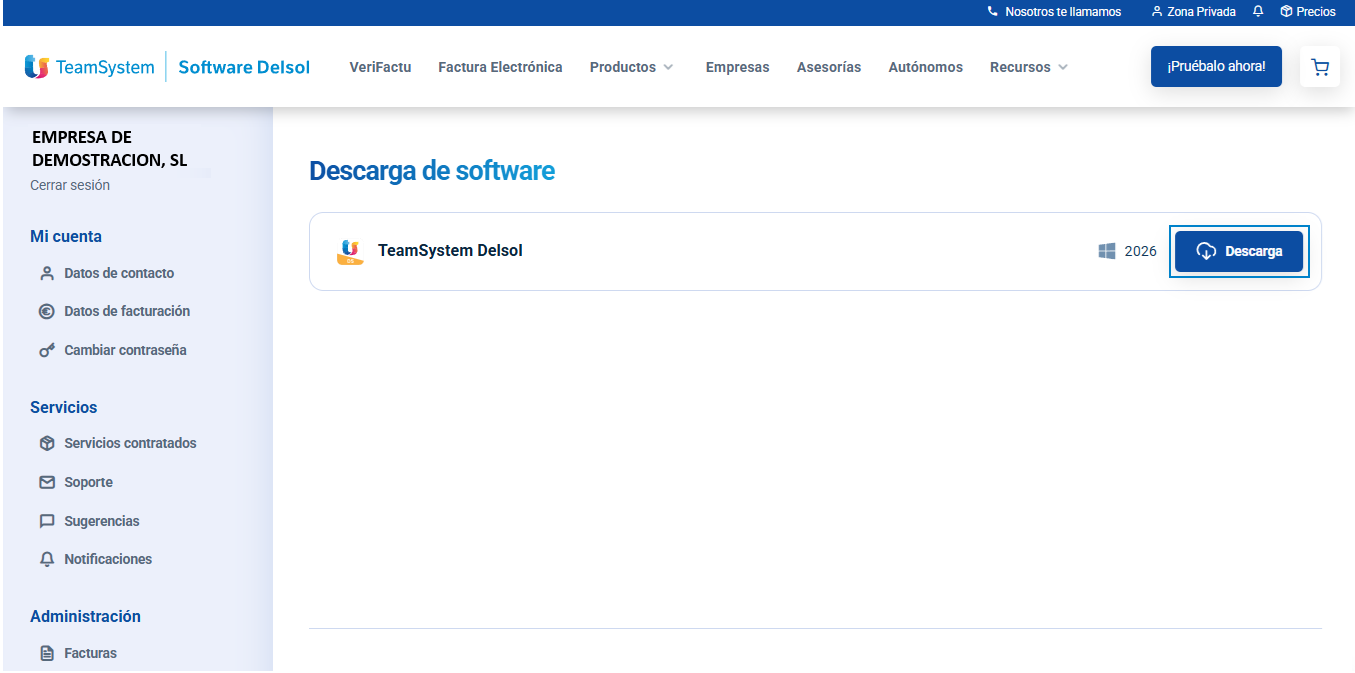Click the Descarga de software heading
Screen dimensions: 1355x673
(432, 171)
